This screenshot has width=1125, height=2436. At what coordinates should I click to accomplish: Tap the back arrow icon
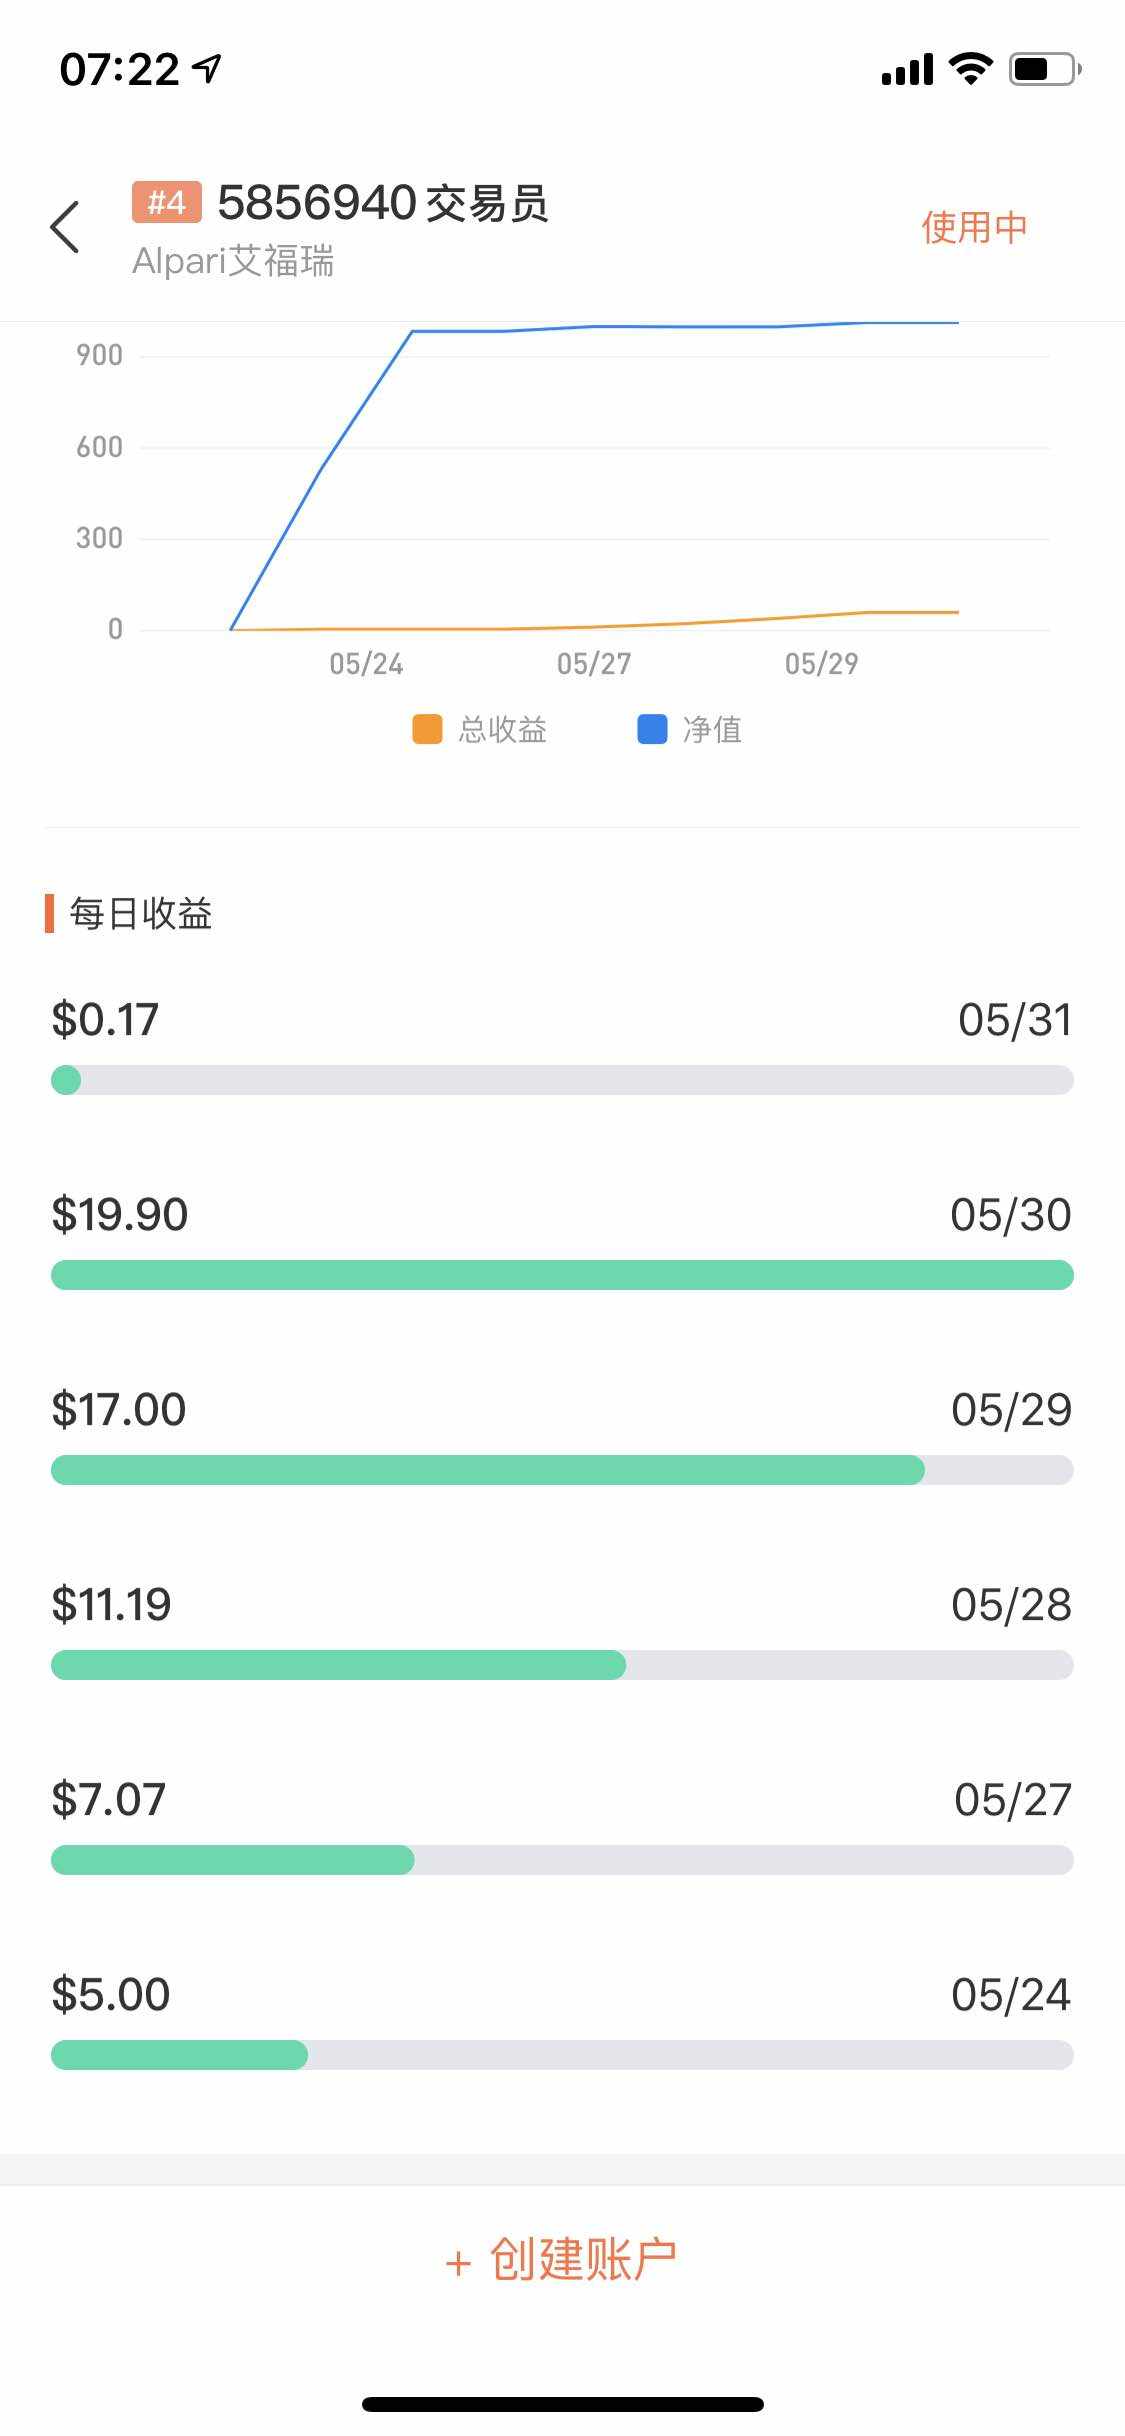click(65, 227)
